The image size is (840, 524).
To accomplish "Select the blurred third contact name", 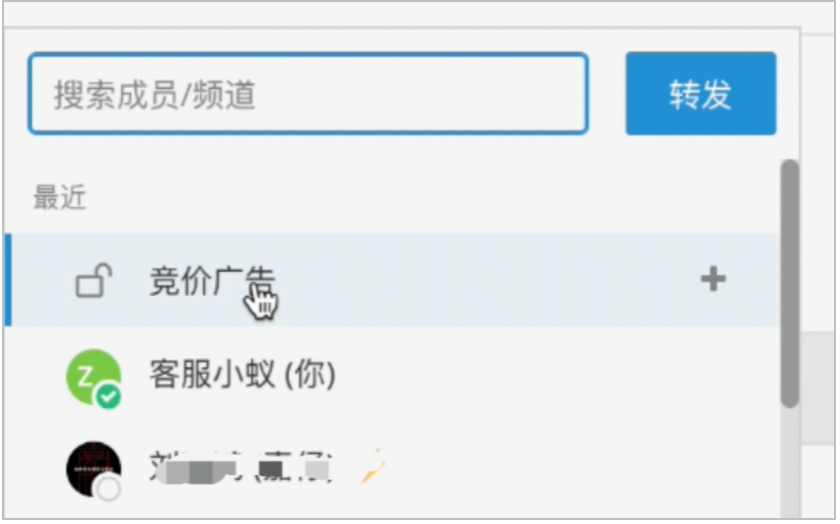I will point(241,468).
